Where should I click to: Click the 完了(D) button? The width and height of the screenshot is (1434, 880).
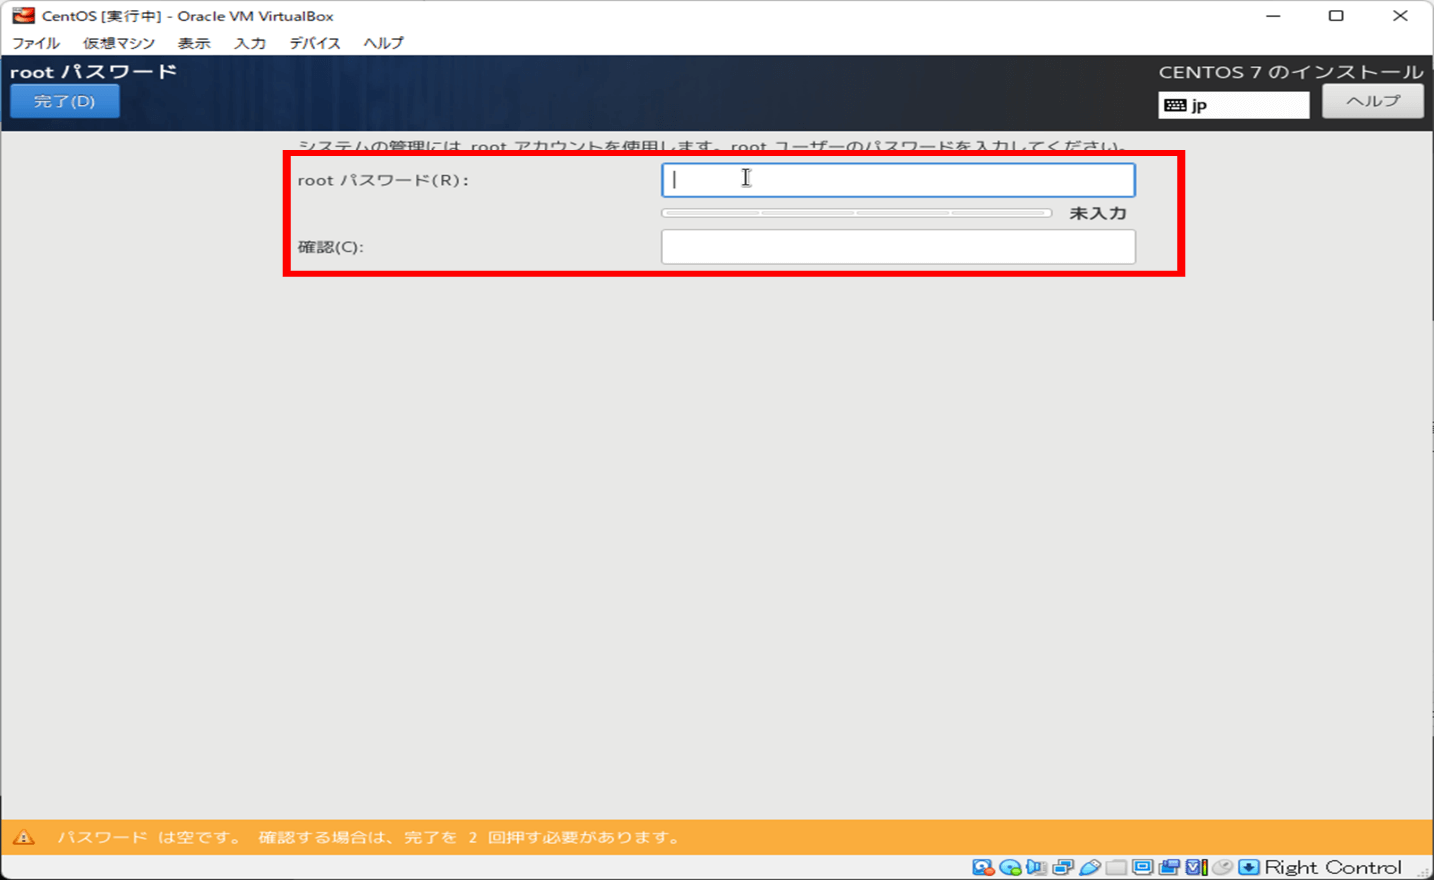click(65, 101)
